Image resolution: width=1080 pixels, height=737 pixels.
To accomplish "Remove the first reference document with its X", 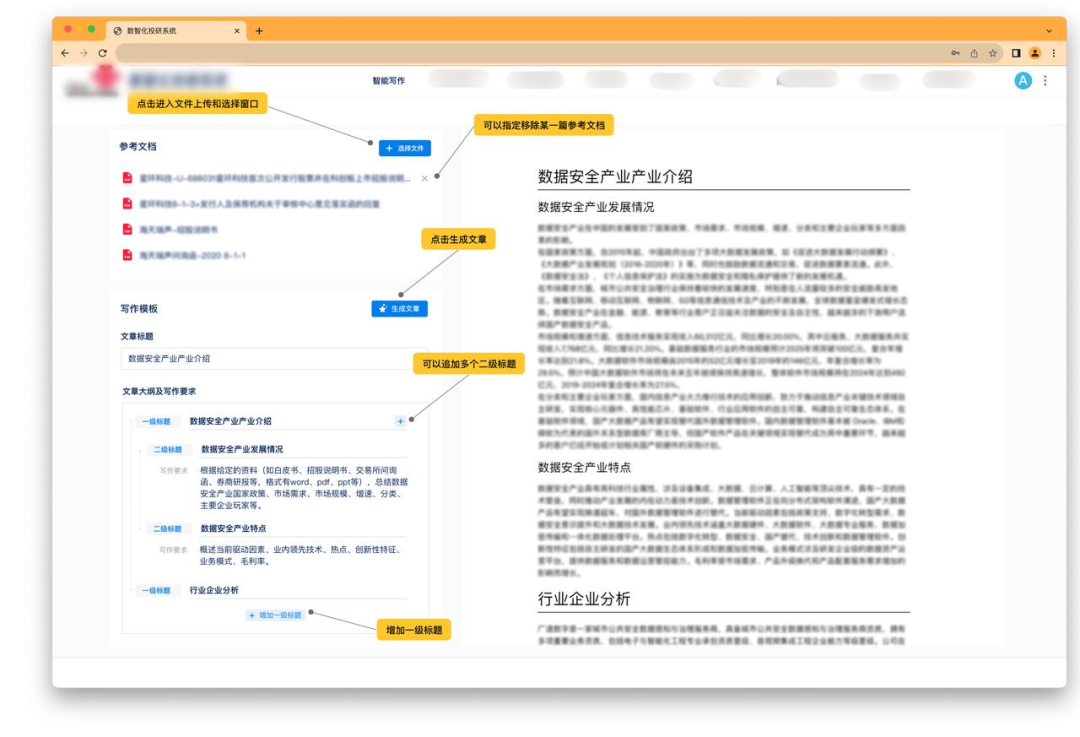I will 425,178.
